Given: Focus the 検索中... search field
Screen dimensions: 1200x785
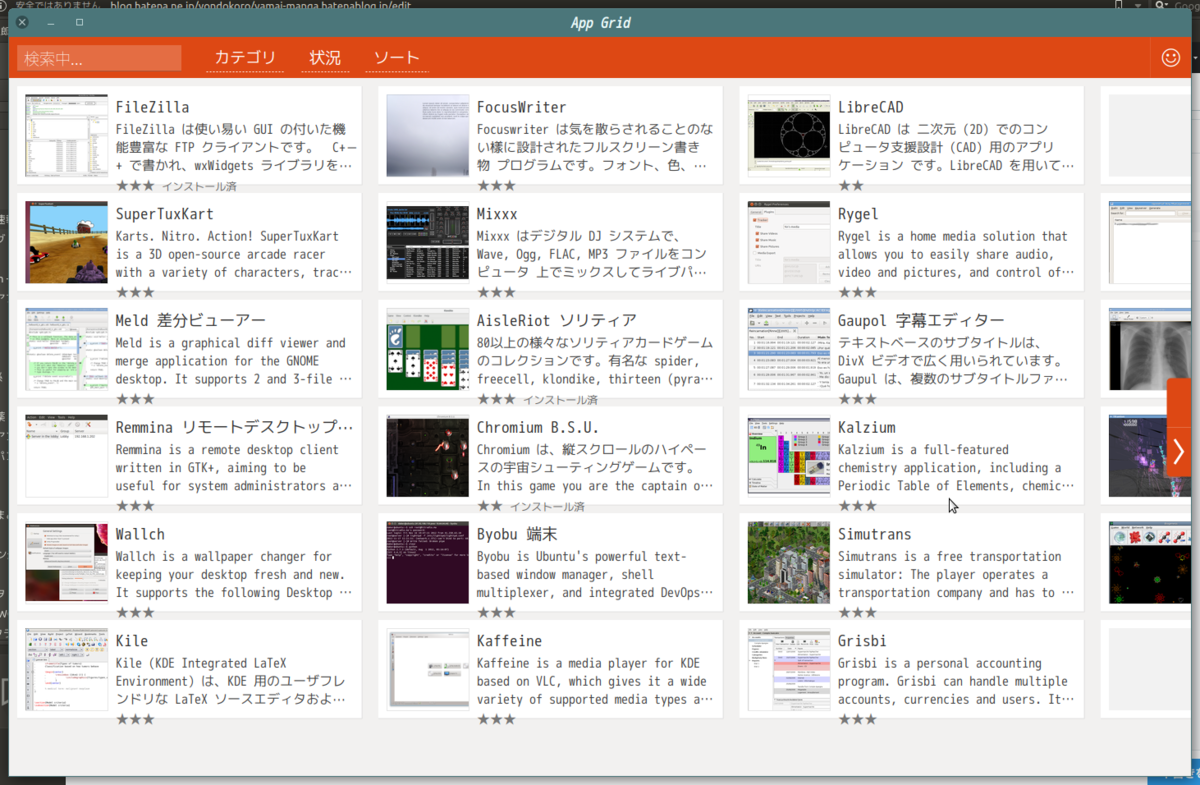Looking at the screenshot, I should click(x=99, y=58).
